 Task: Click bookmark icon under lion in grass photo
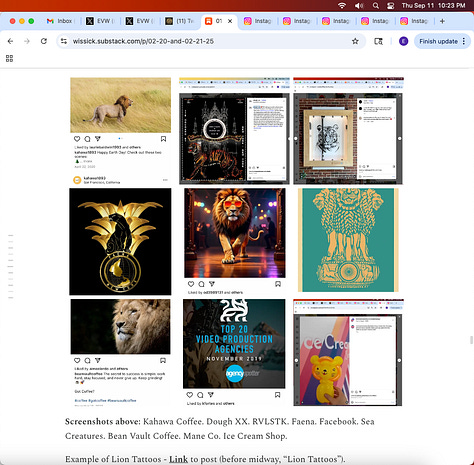point(163,139)
